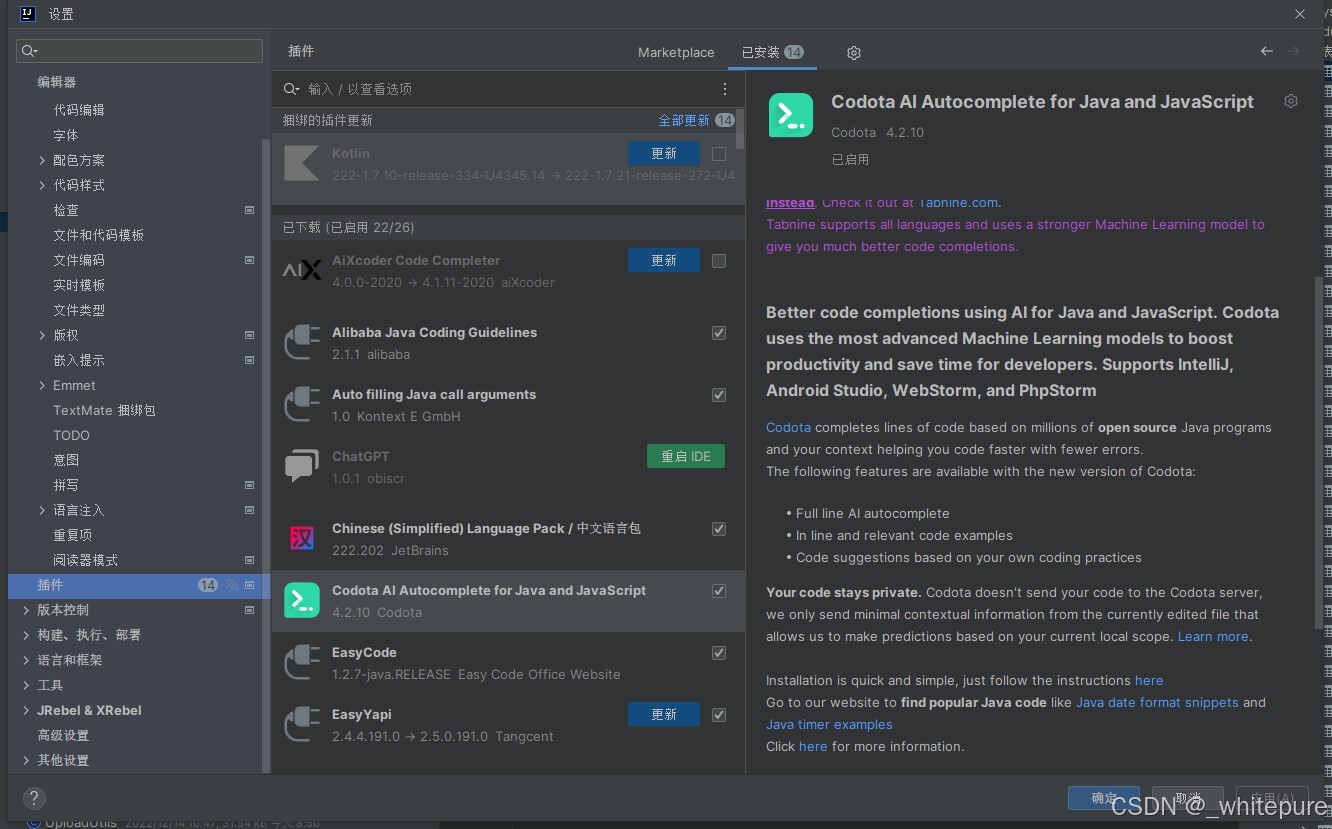Click the Kotlin plugin logo
1332x829 pixels.
point(301,164)
